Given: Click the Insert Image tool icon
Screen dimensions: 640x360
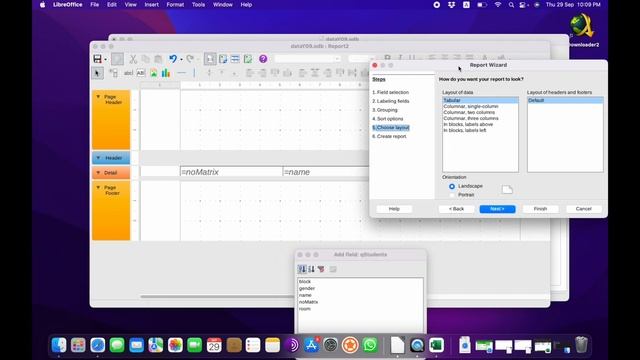Looking at the screenshot, I should tap(153, 73).
